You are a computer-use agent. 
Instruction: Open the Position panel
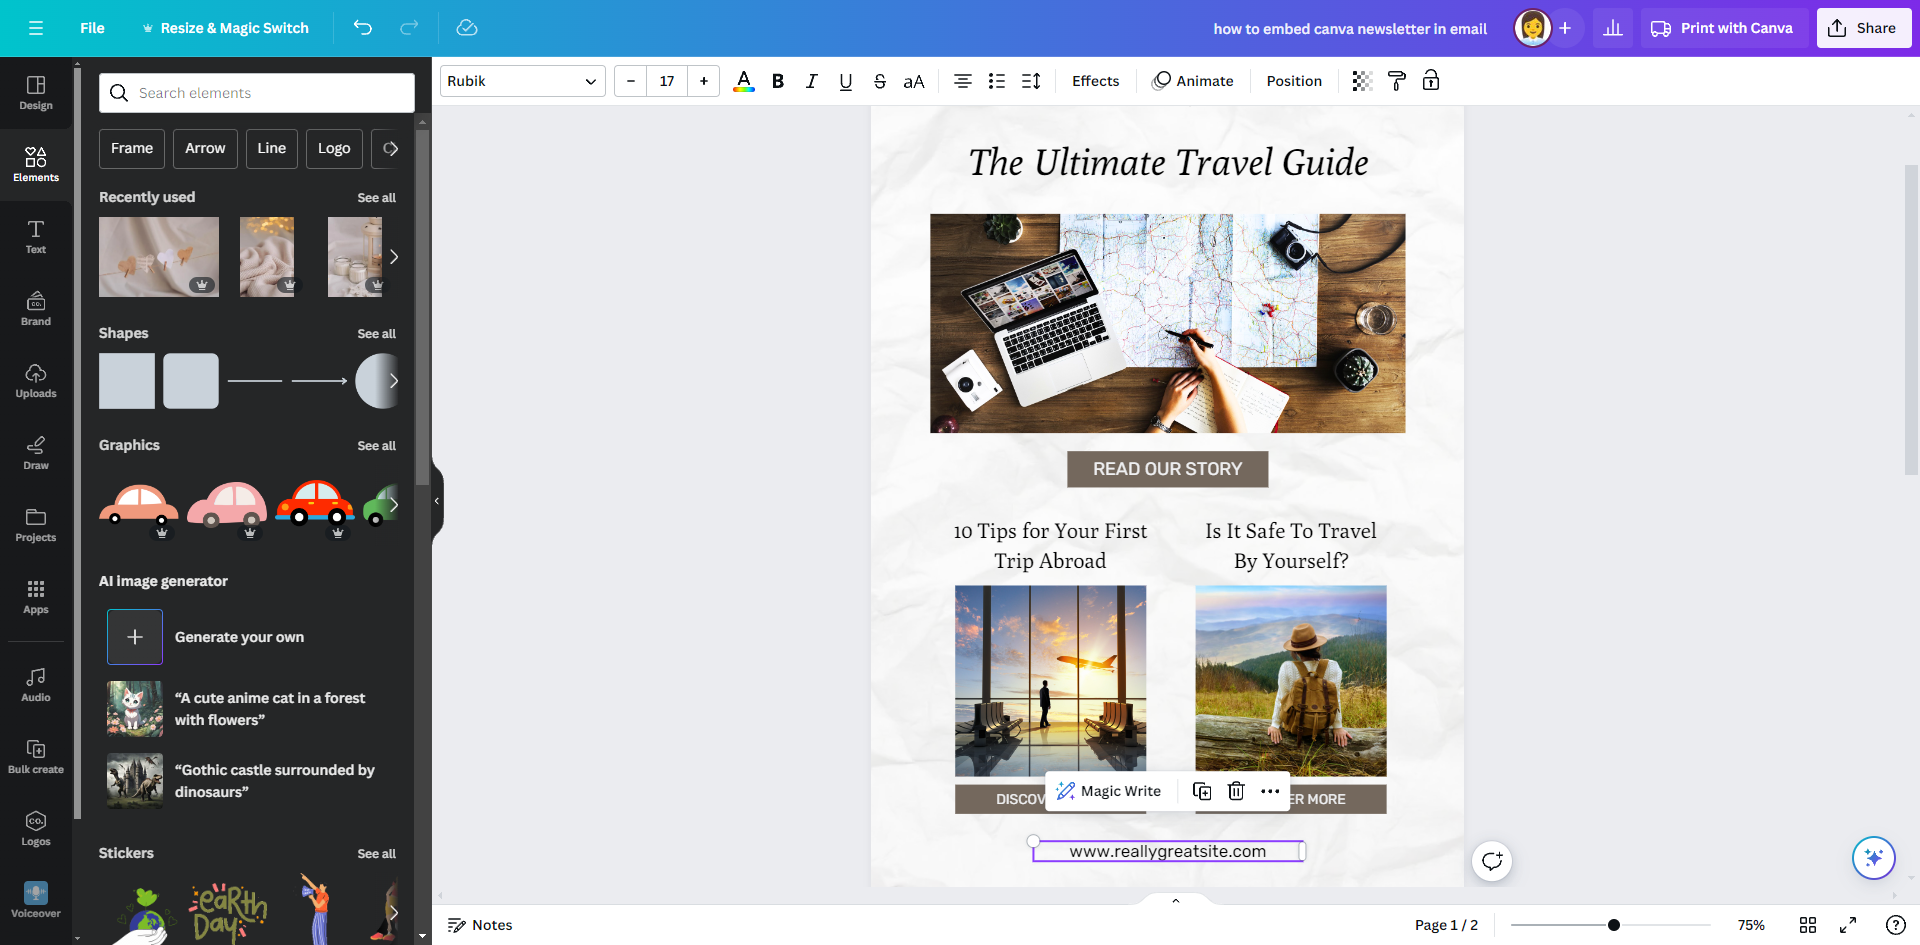point(1294,81)
